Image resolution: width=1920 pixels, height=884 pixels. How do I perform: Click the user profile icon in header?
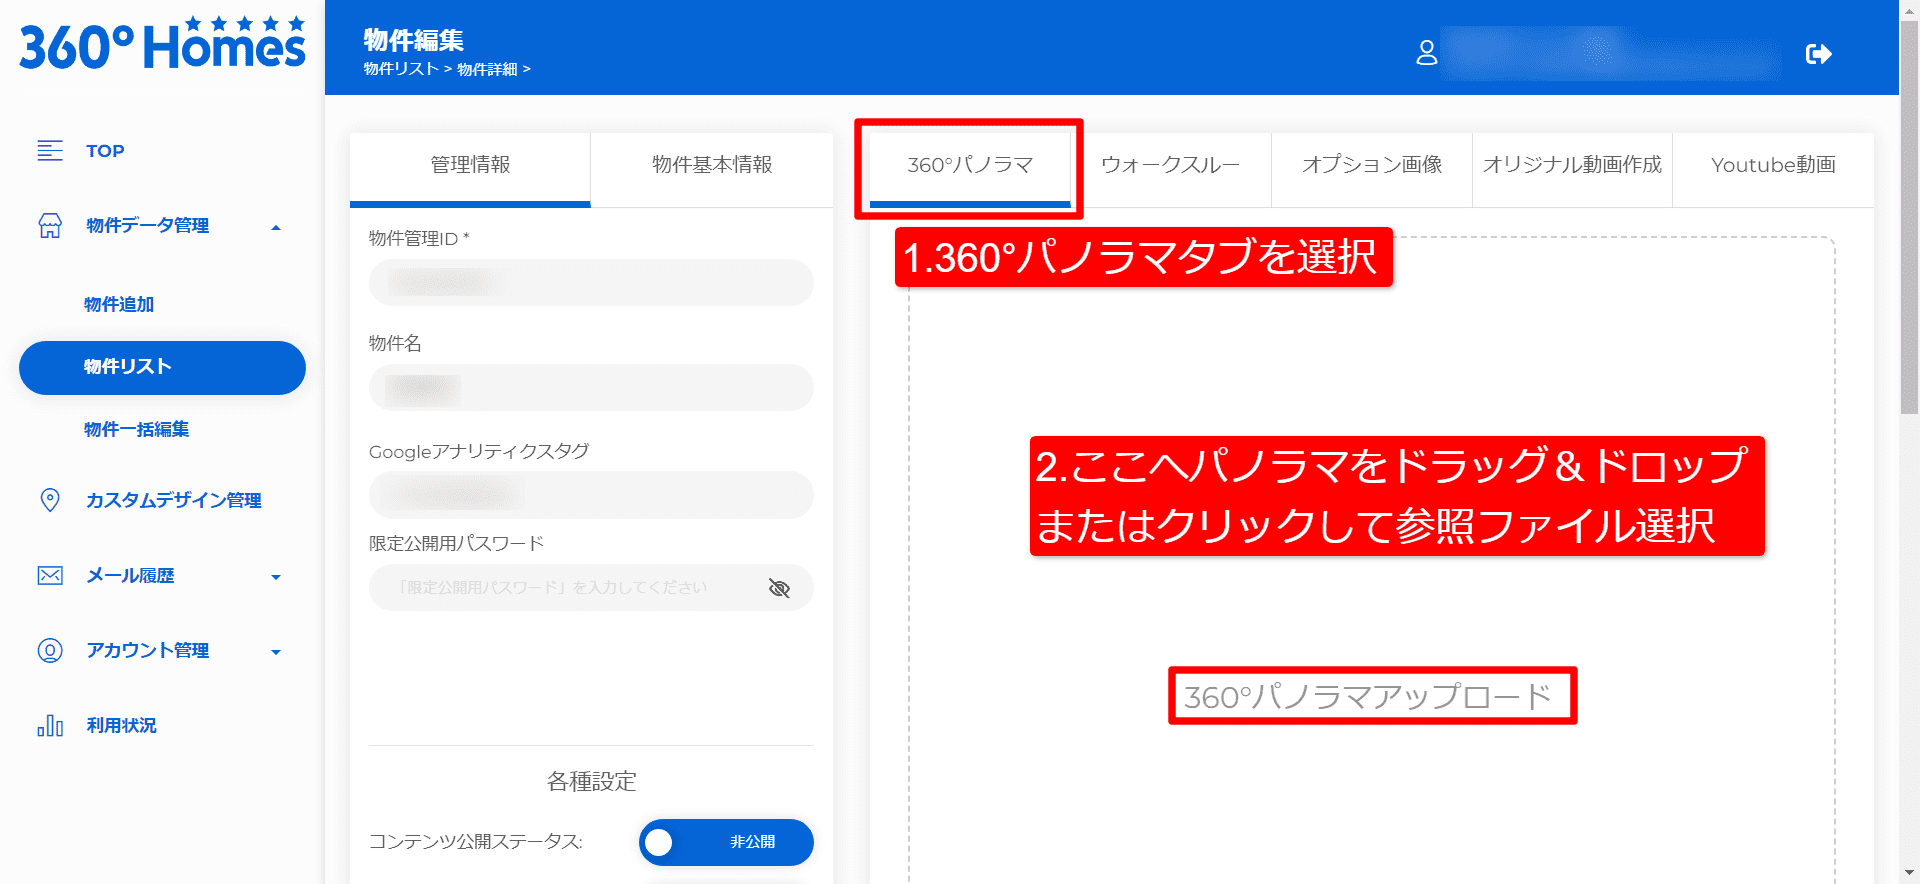pyautogui.click(x=1427, y=53)
